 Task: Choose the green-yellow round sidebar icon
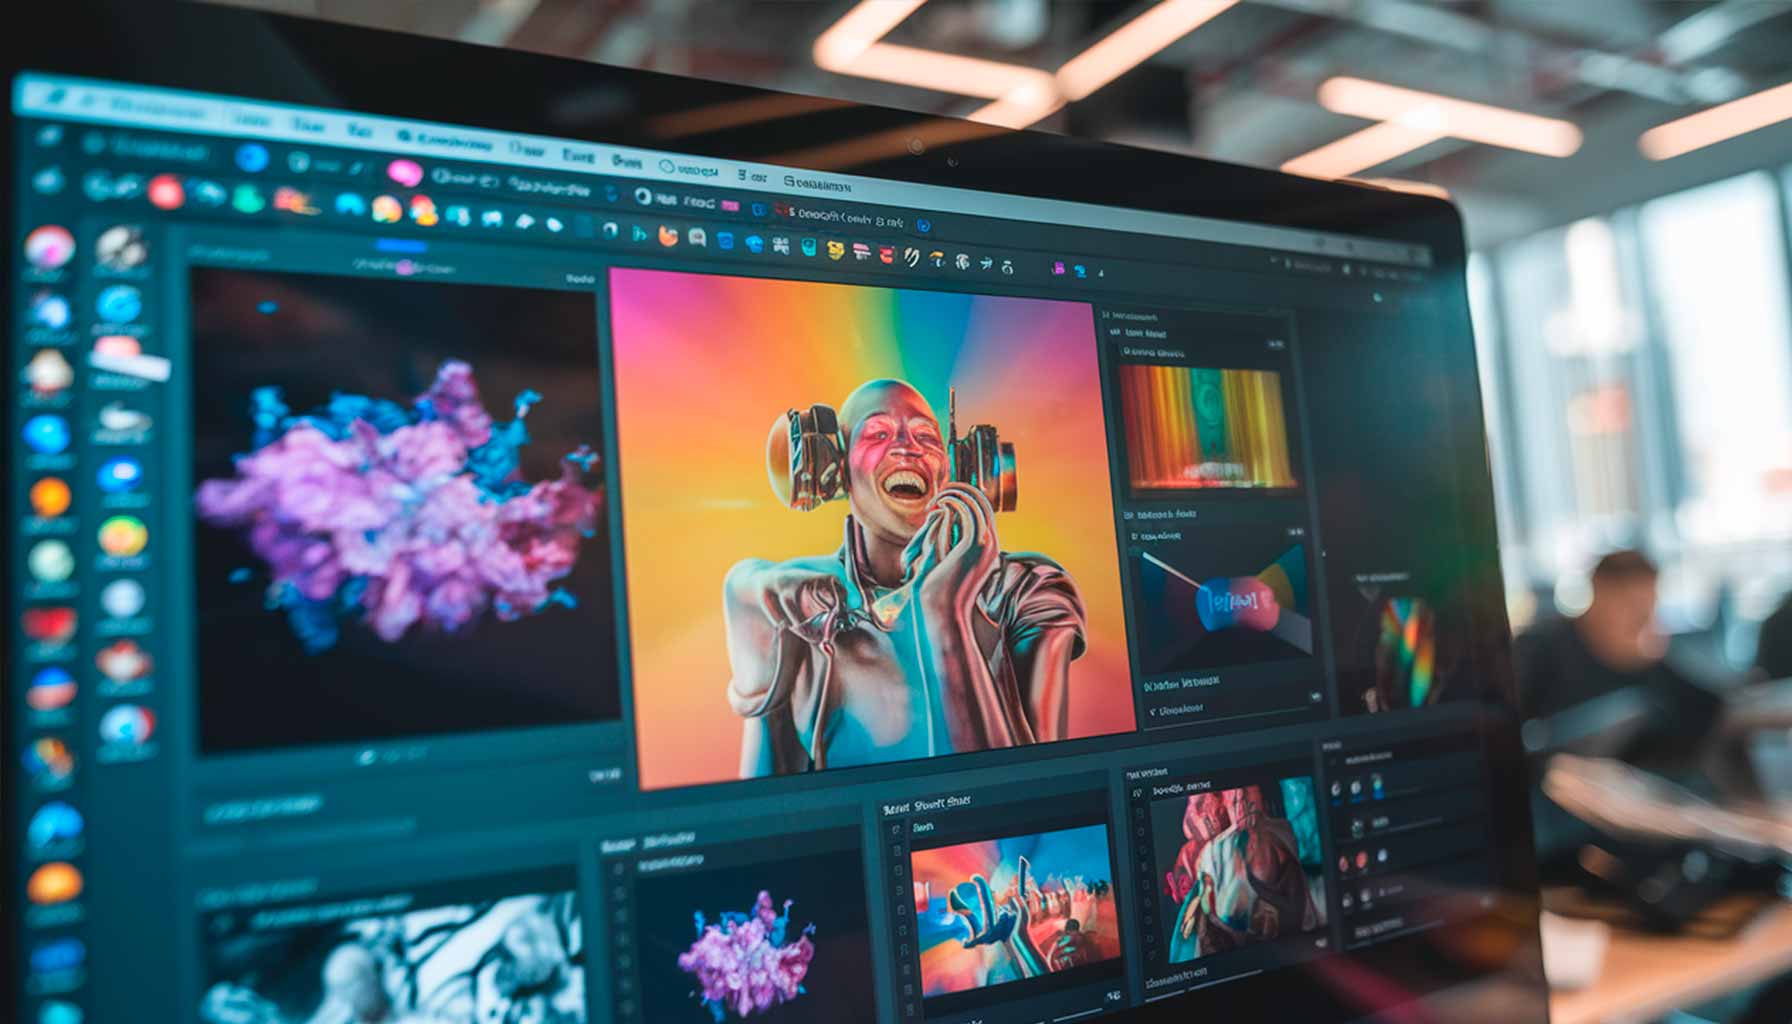(x=122, y=537)
